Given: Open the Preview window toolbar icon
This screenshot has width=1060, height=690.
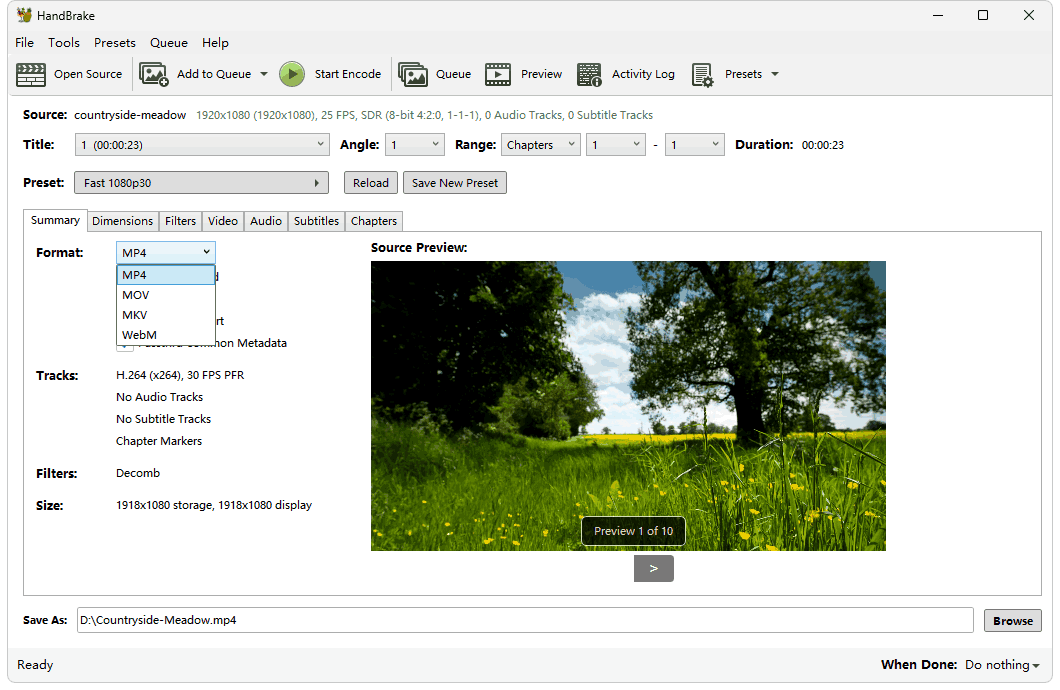Looking at the screenshot, I should [x=498, y=74].
